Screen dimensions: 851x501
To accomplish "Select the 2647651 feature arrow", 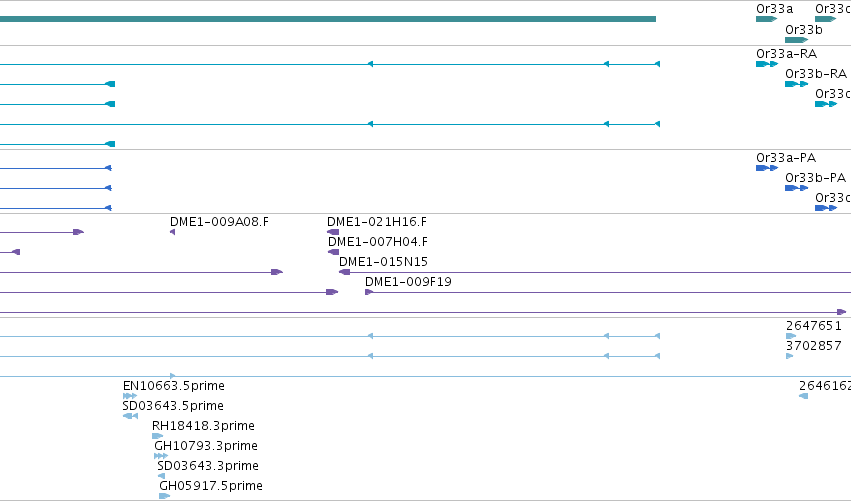I will pyautogui.click(x=791, y=336).
